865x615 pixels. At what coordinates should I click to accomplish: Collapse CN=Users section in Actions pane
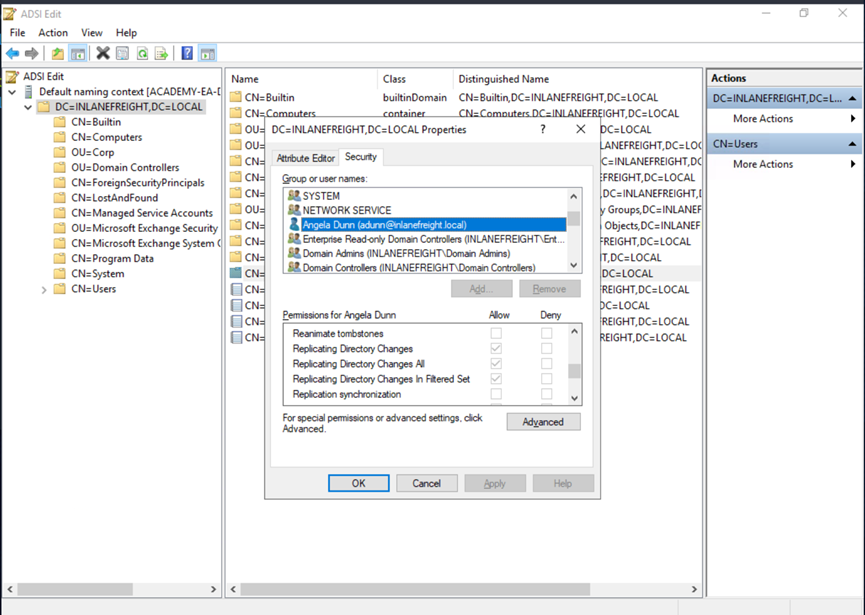click(852, 144)
